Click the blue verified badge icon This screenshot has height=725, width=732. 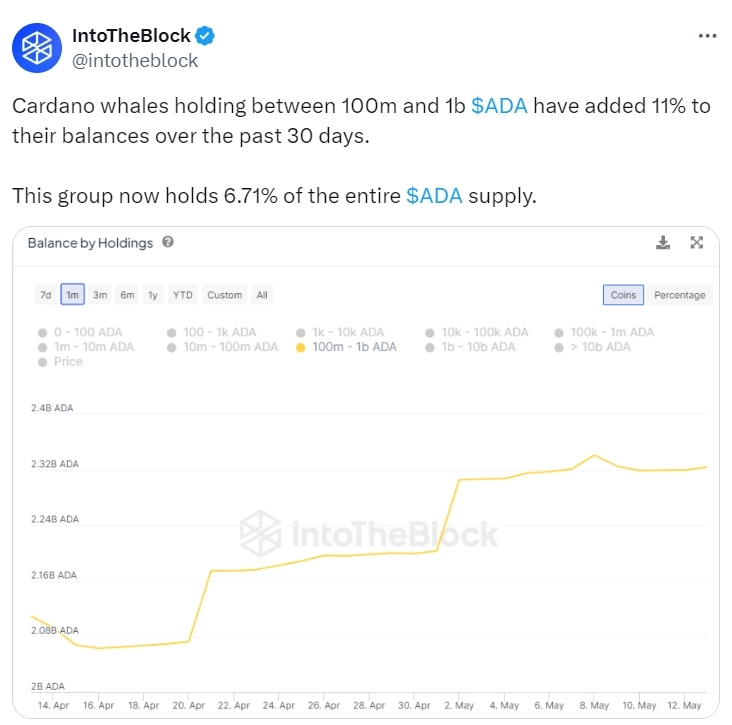205,36
